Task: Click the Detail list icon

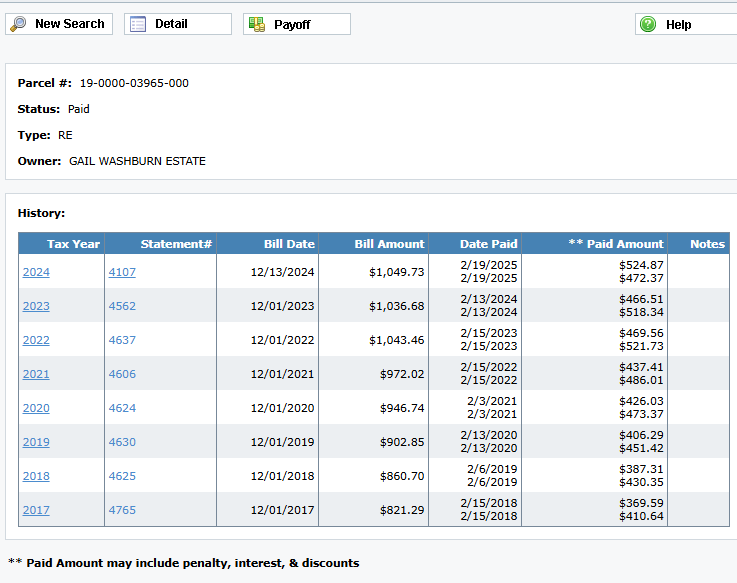Action: [138, 24]
